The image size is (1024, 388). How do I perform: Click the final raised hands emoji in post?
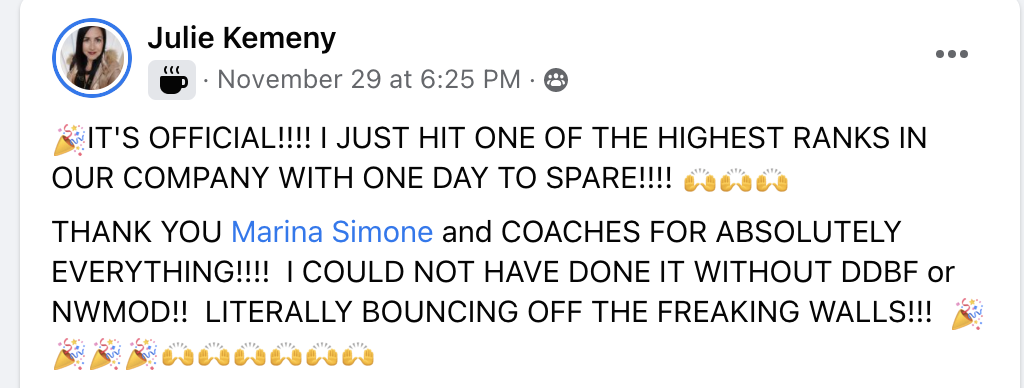pos(358,356)
